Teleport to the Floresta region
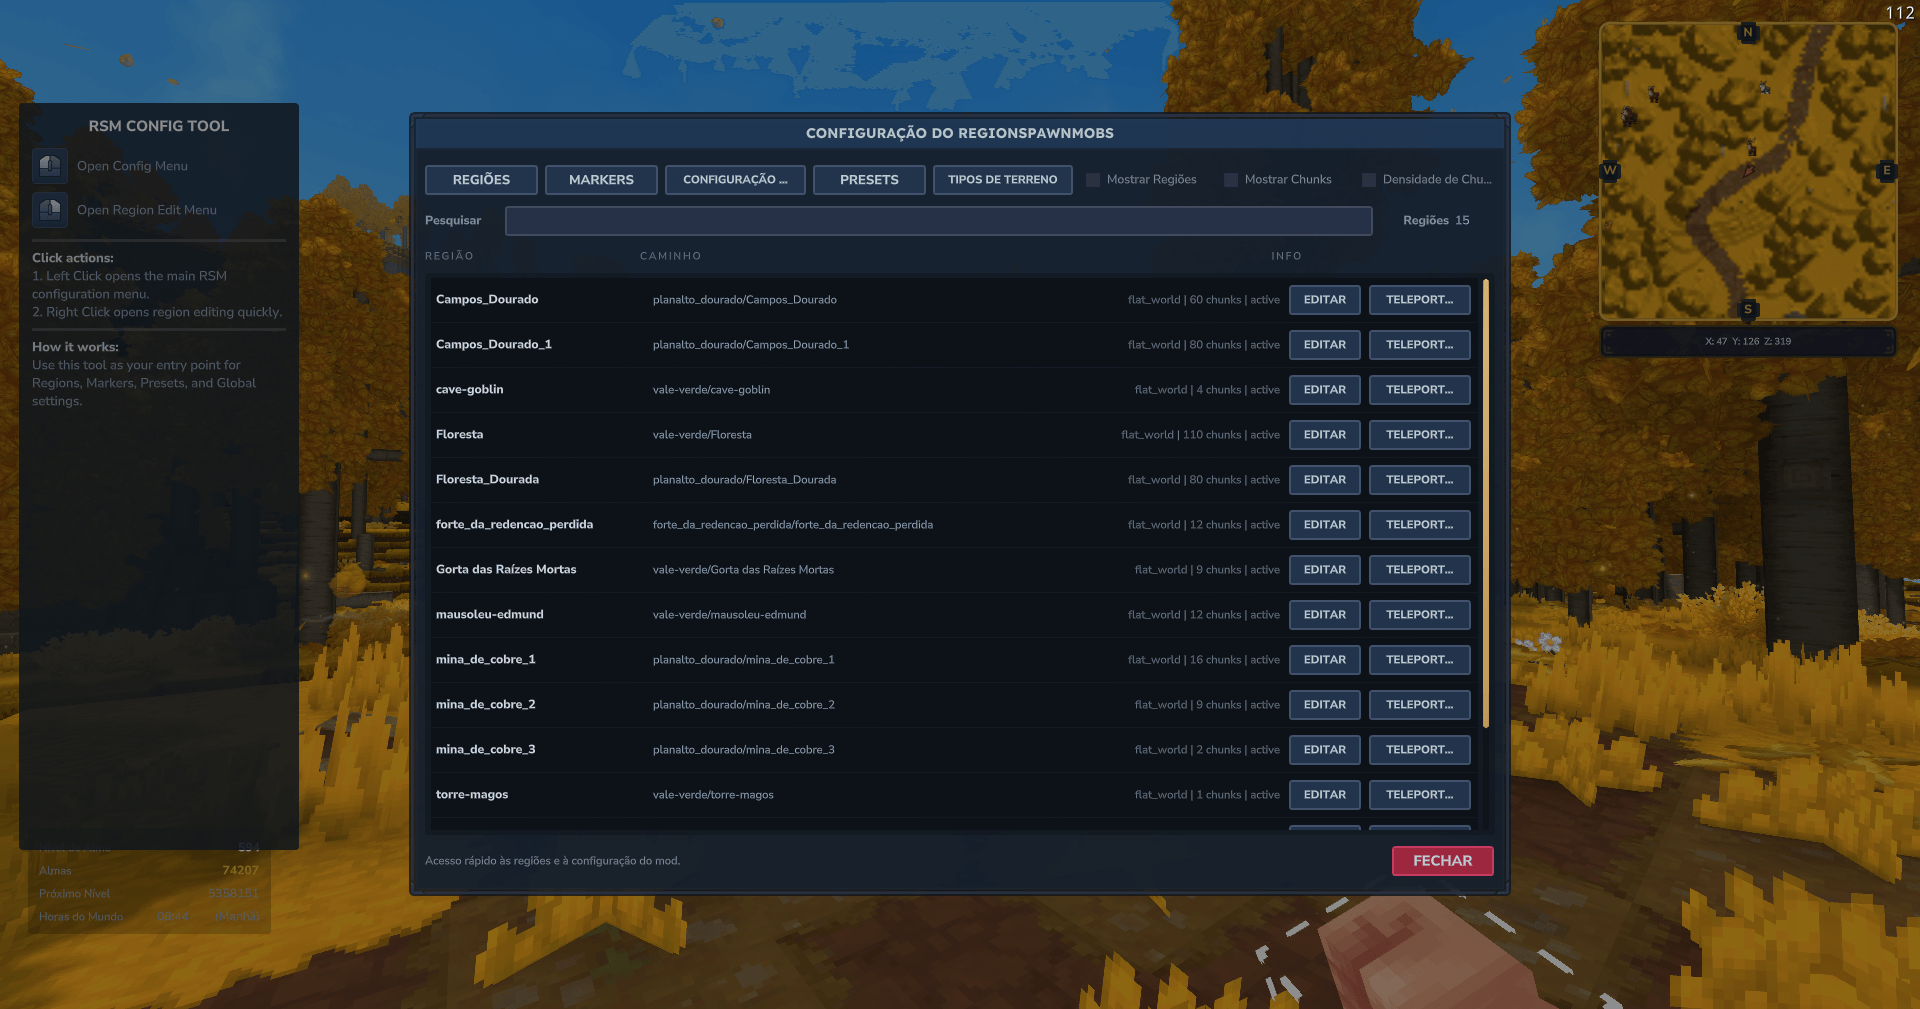The width and height of the screenshot is (1920, 1009). (x=1420, y=435)
